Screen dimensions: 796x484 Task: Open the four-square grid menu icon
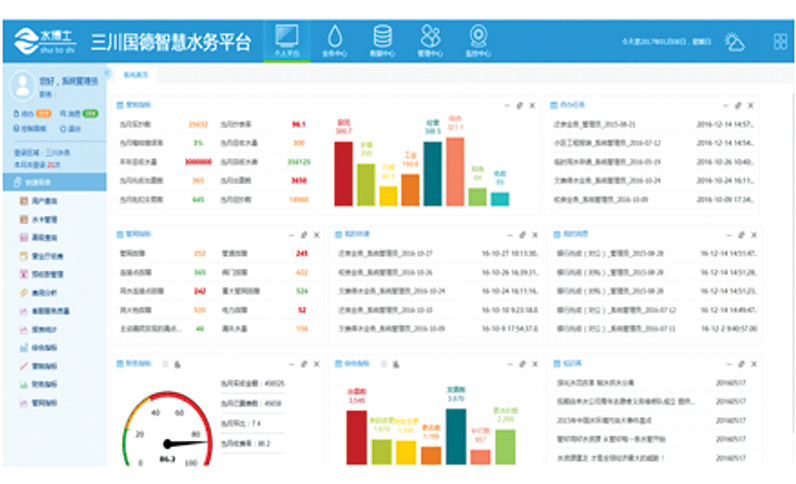pos(780,42)
